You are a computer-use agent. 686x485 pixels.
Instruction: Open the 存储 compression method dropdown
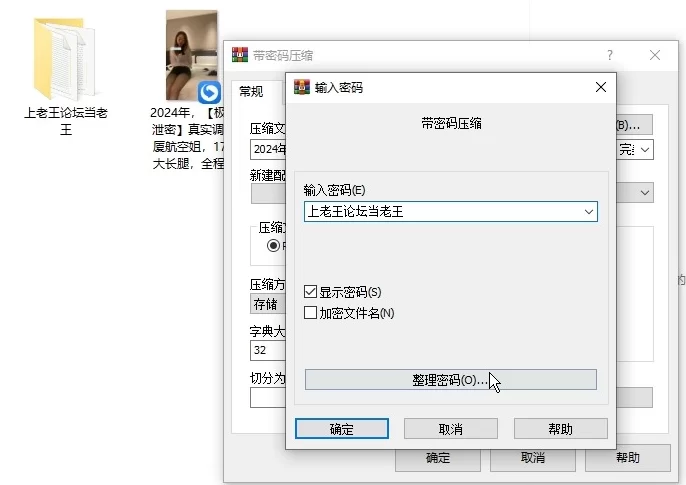coord(267,304)
